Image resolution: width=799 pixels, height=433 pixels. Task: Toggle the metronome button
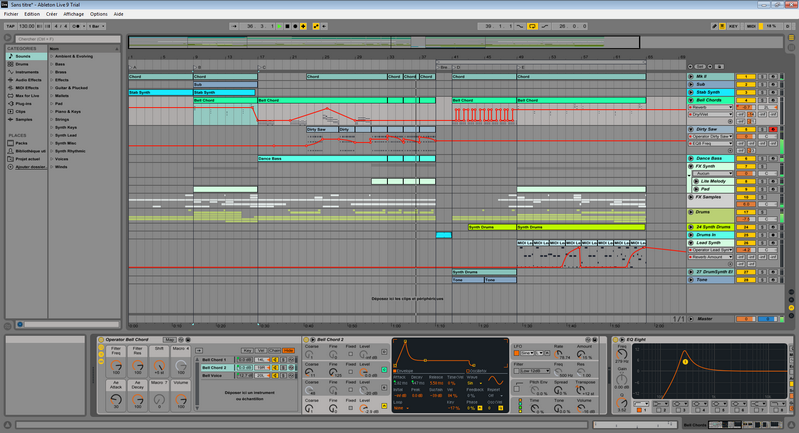[x=78, y=26]
